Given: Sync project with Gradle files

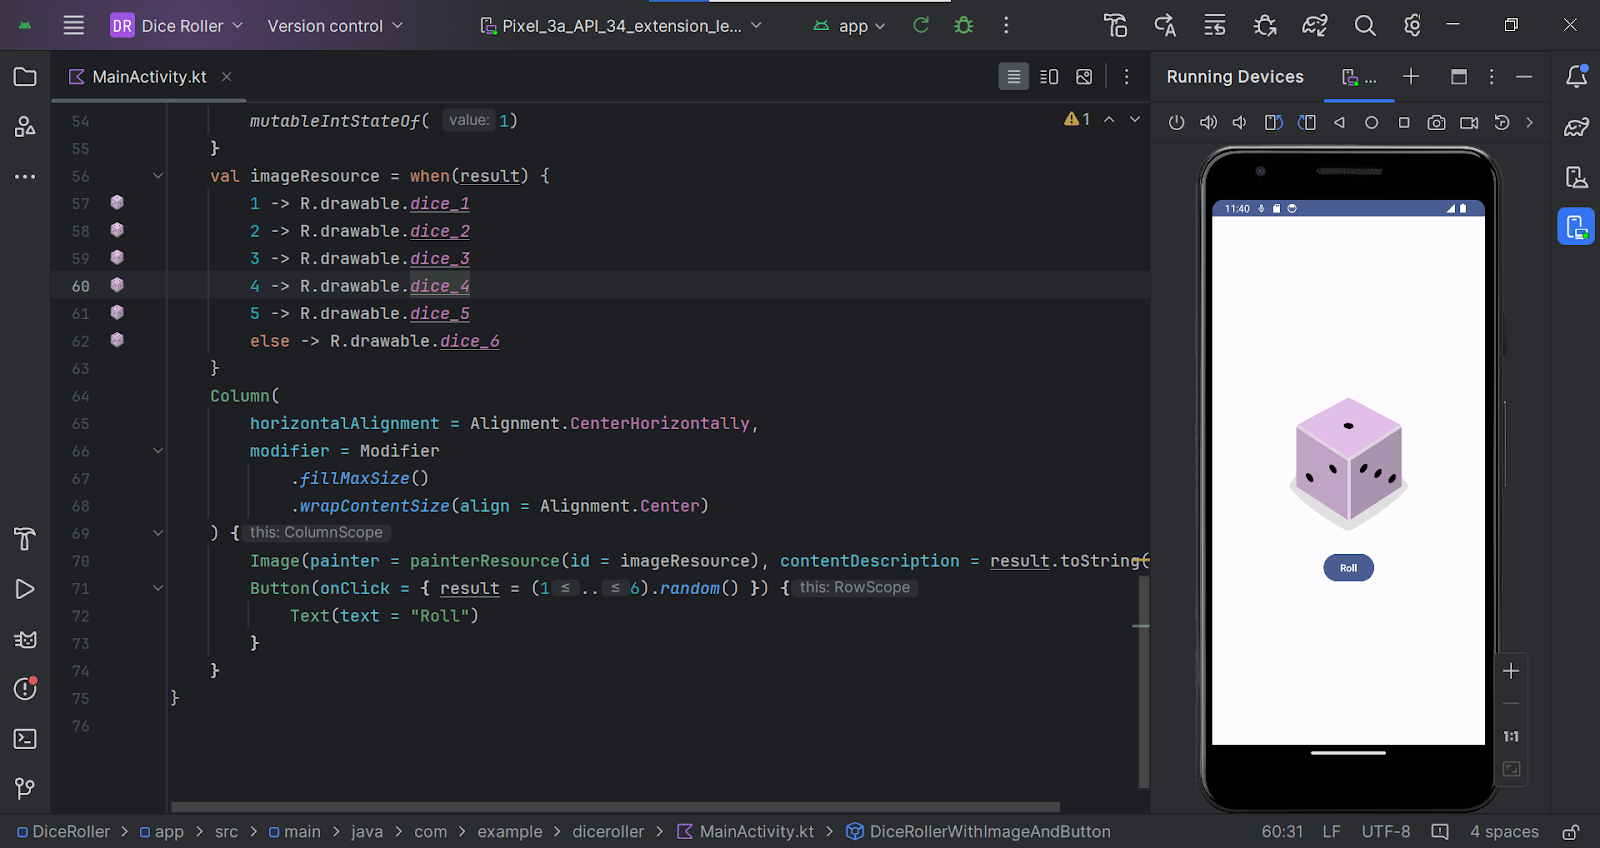Looking at the screenshot, I should (1315, 26).
